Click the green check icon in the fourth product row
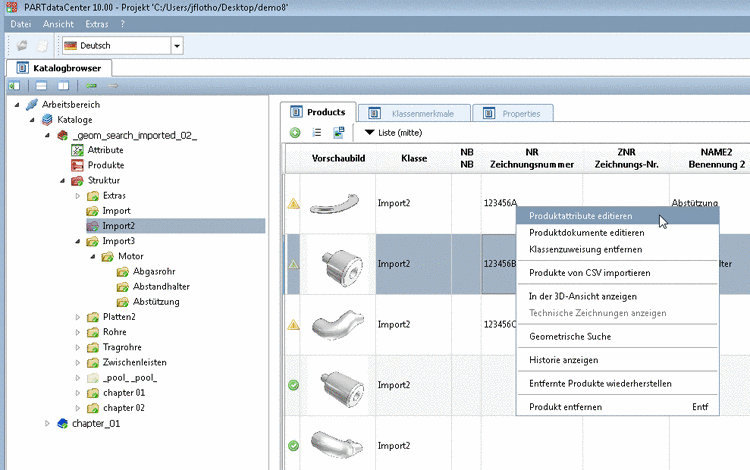 pos(293,385)
